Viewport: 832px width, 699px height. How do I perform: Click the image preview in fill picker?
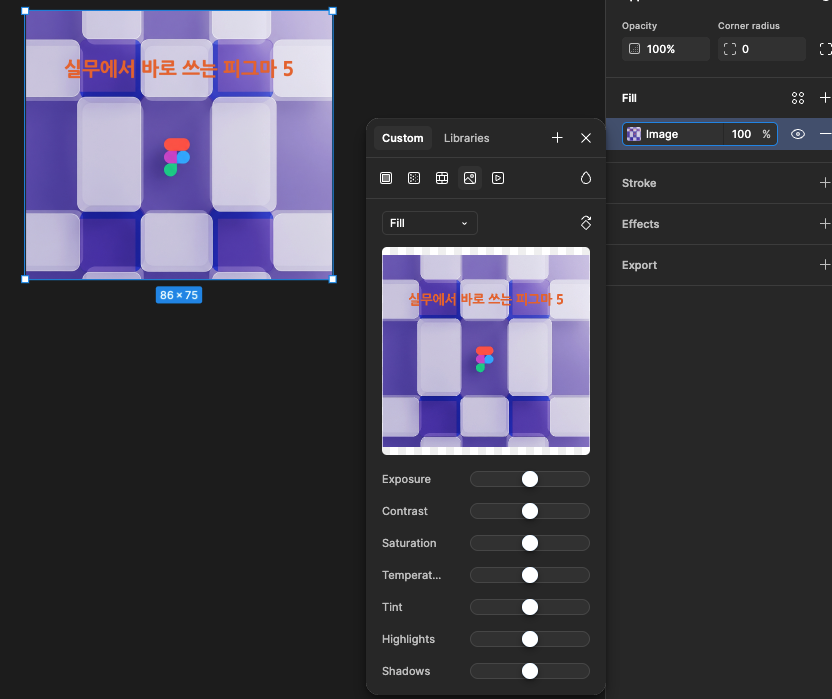coord(486,351)
